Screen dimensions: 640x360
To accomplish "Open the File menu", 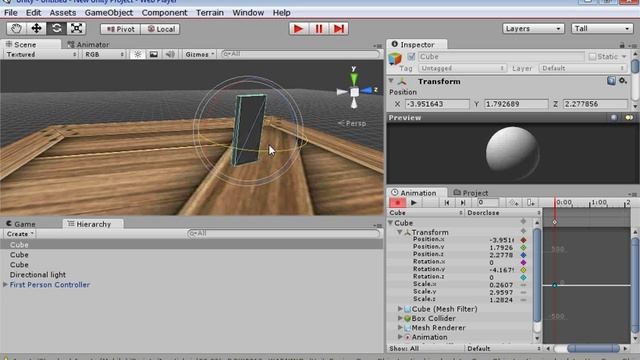I will pyautogui.click(x=11, y=13).
